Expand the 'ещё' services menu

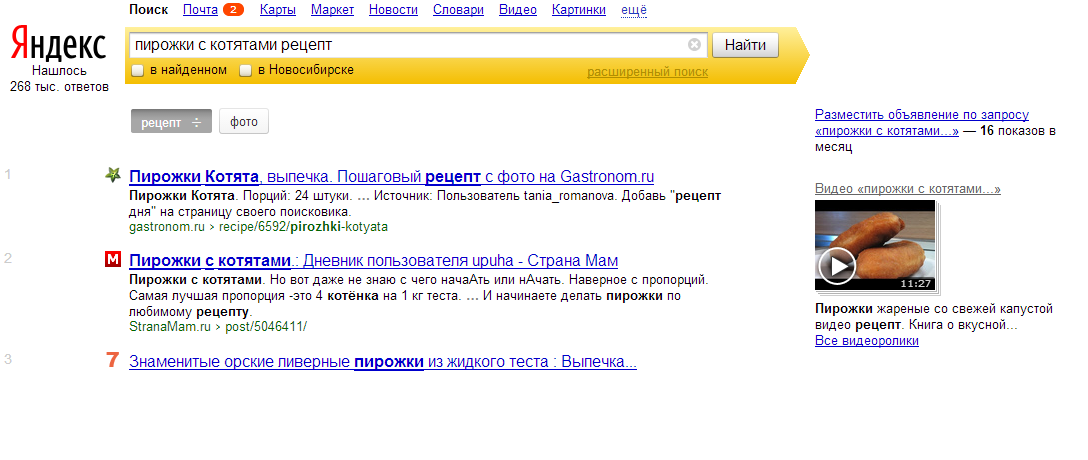(x=634, y=10)
